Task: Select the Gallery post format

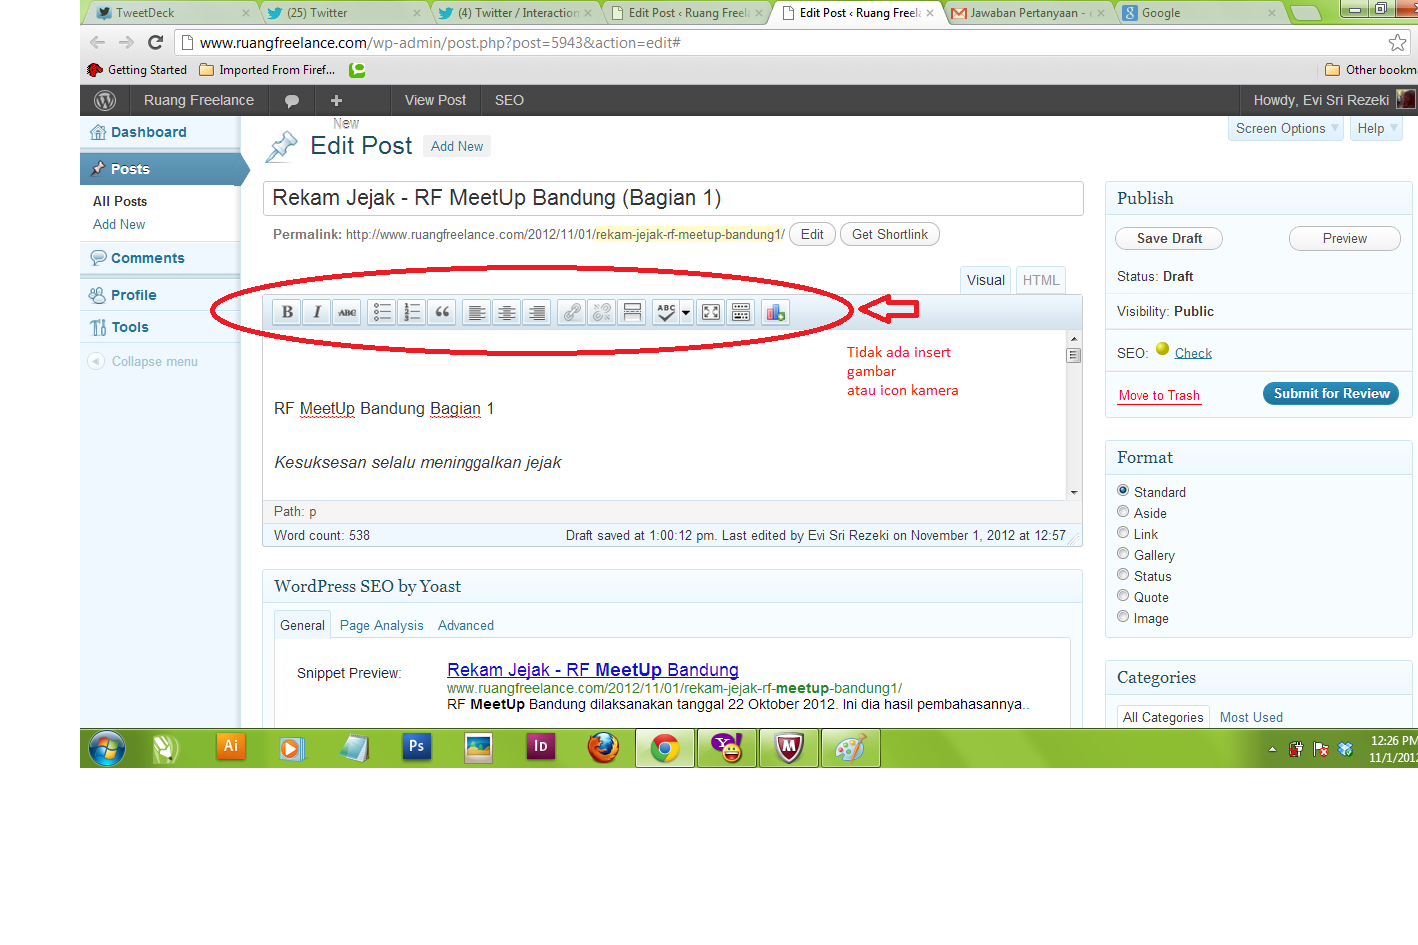Action: click(1123, 553)
